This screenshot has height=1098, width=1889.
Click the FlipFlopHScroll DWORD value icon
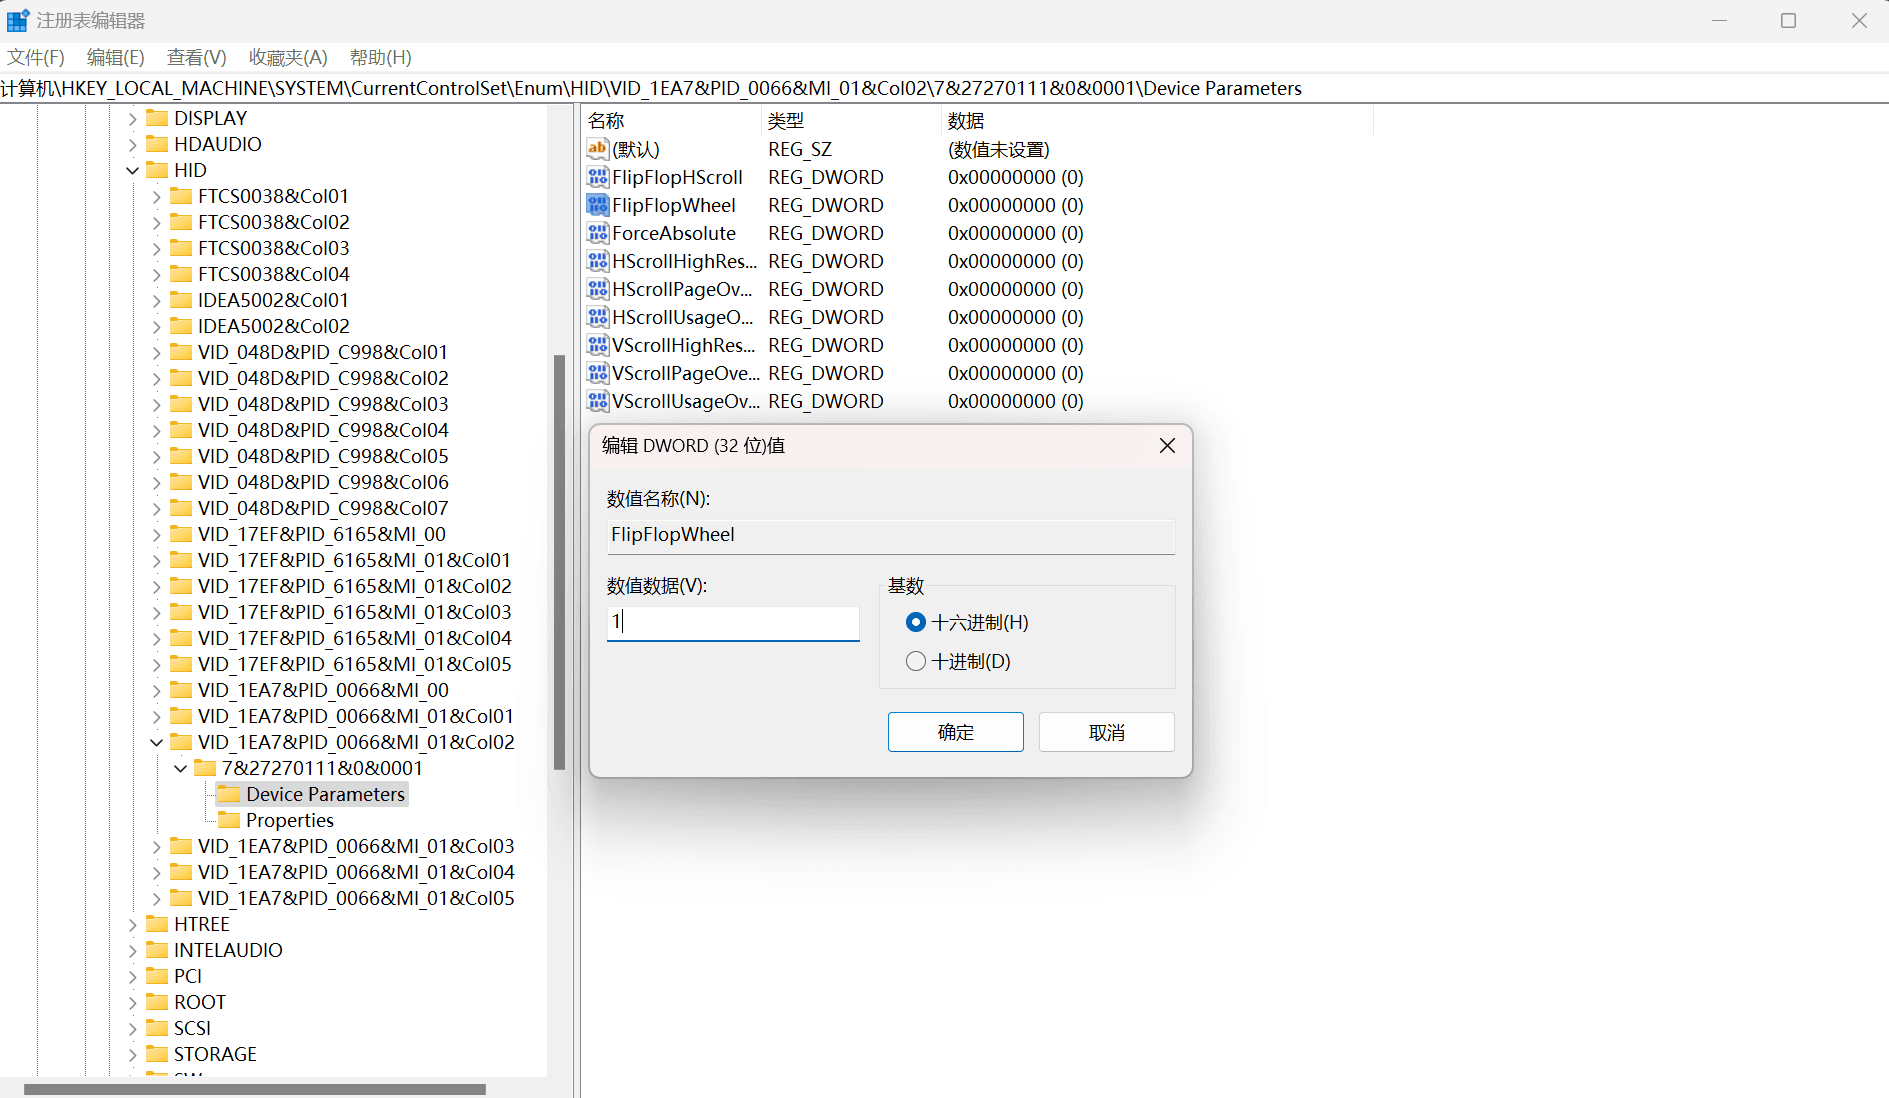[x=597, y=177]
